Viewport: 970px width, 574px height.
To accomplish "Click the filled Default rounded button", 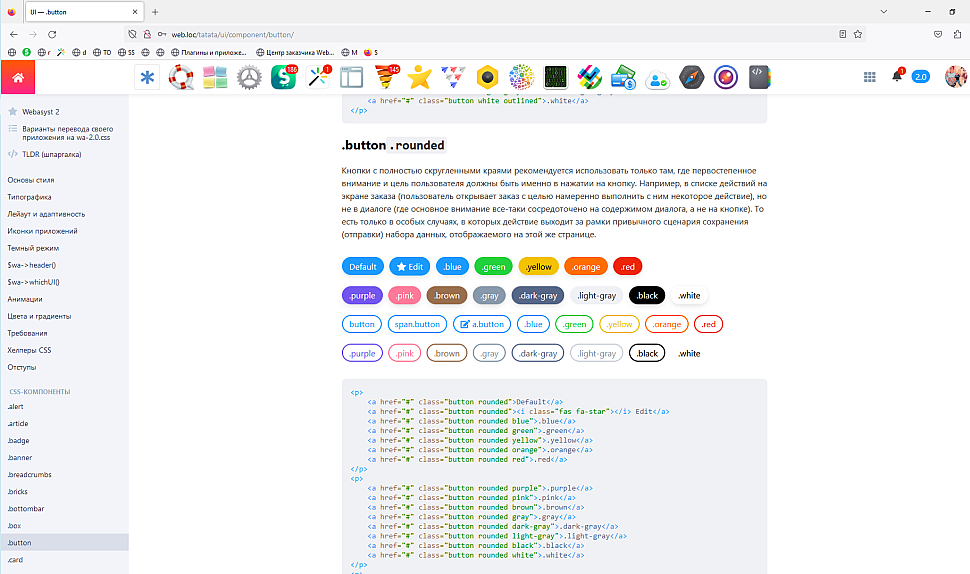I will point(363,266).
